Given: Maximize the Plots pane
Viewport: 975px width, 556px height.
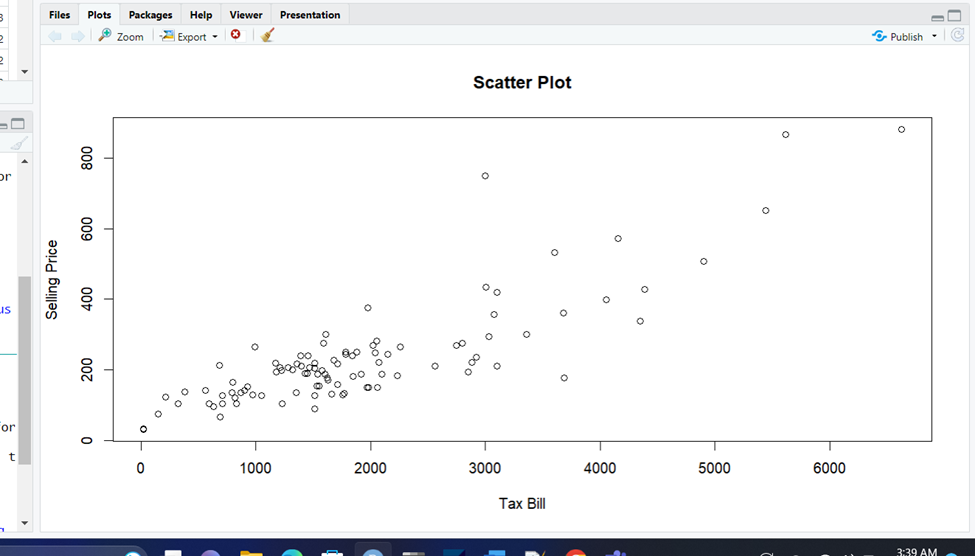Looking at the screenshot, I should click(954, 16).
